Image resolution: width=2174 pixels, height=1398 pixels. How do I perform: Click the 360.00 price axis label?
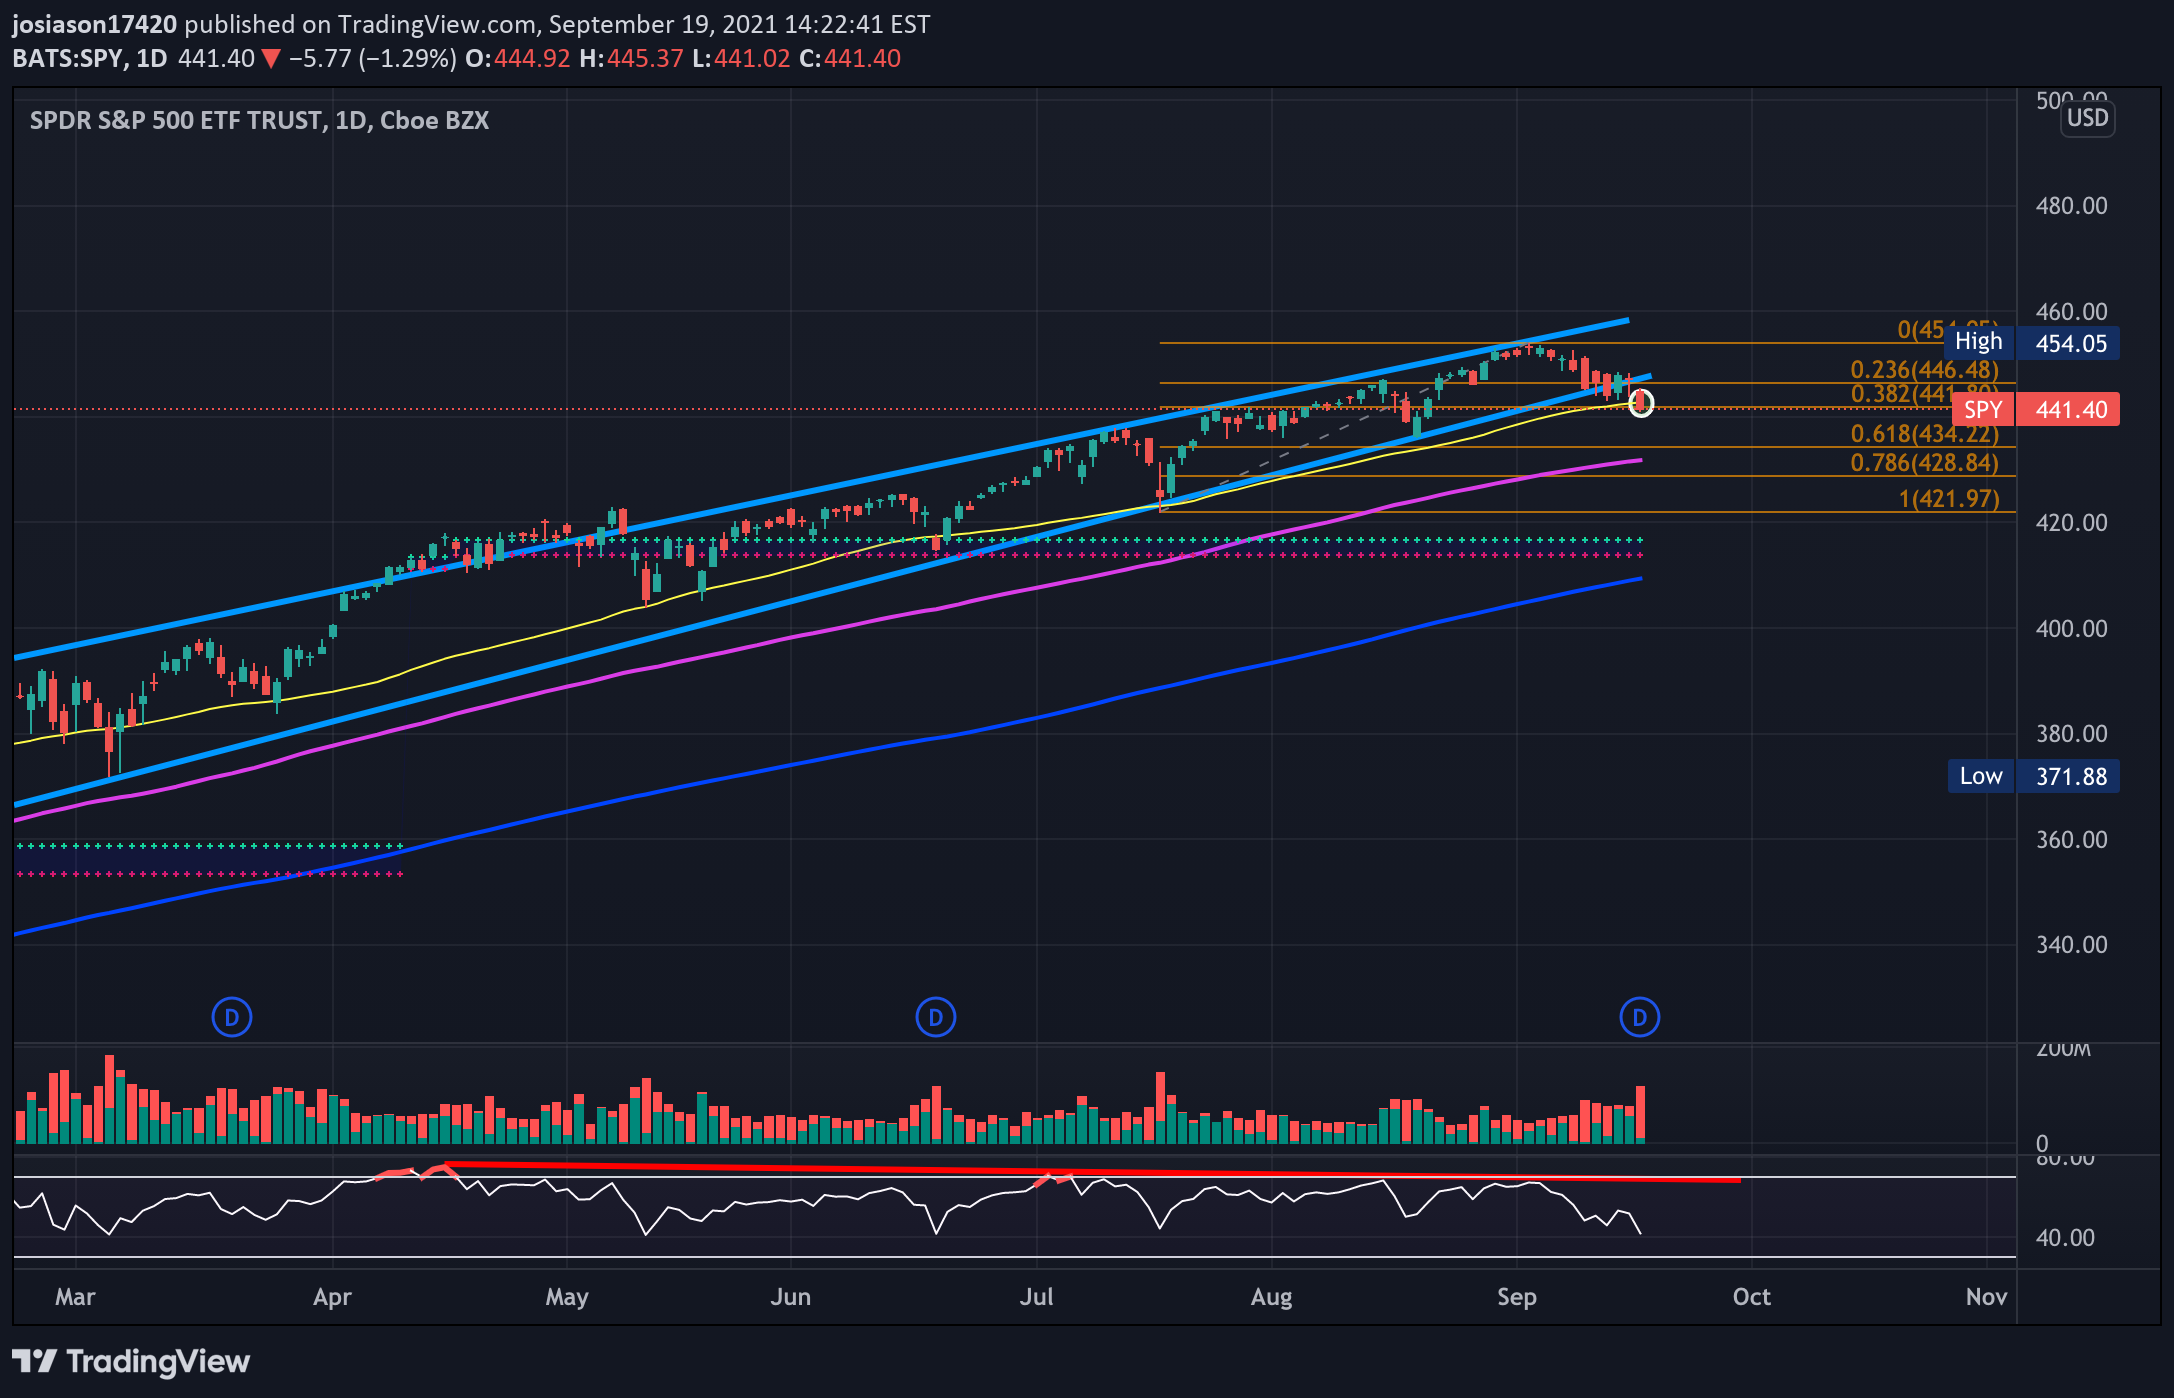tap(2072, 839)
